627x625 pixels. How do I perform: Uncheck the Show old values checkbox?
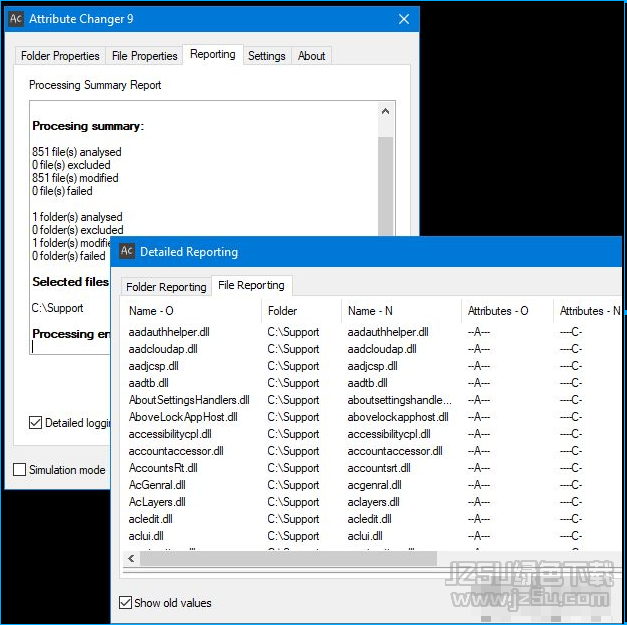(x=126, y=602)
